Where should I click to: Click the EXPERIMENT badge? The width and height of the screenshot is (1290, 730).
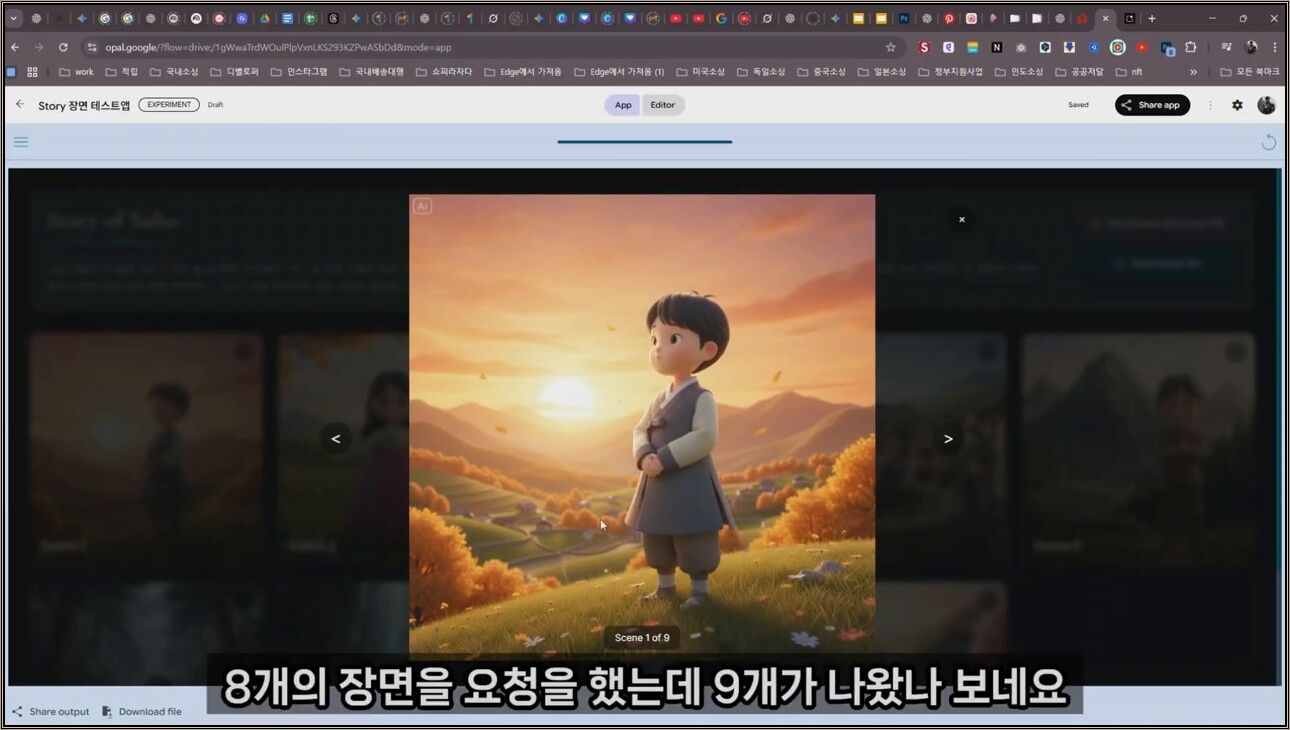point(169,104)
